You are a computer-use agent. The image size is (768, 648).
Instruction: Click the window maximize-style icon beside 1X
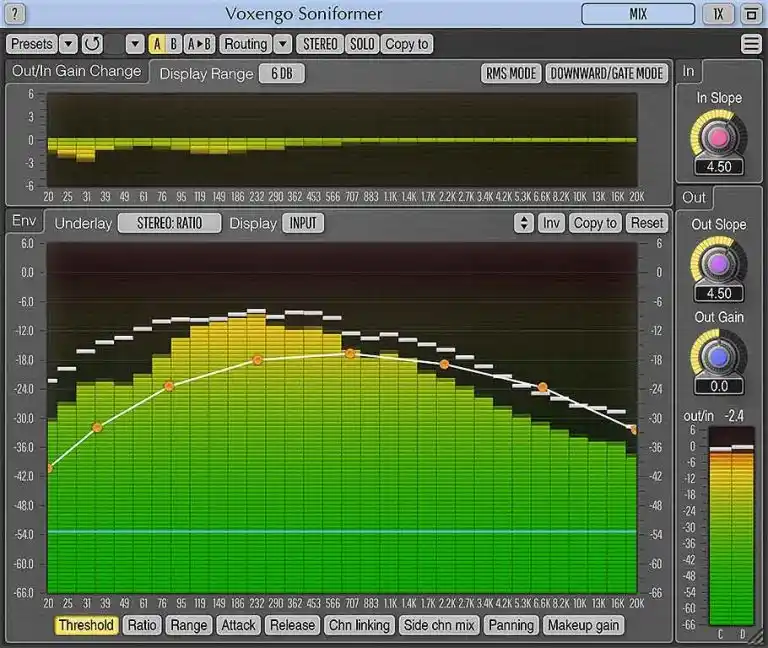coord(751,14)
